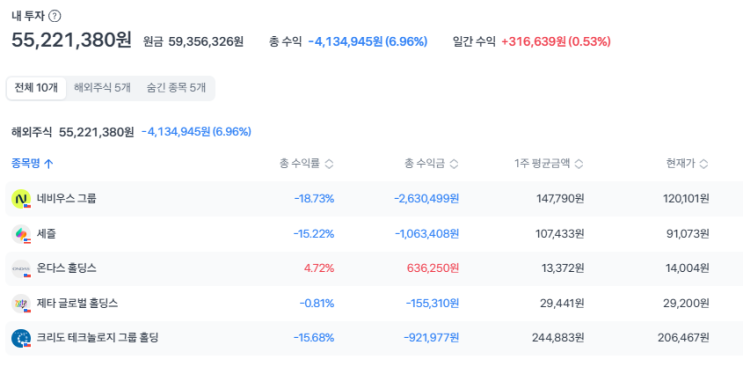Click the -0.81% return for 제타 글로벌
743x367 pixels.
(x=317, y=303)
